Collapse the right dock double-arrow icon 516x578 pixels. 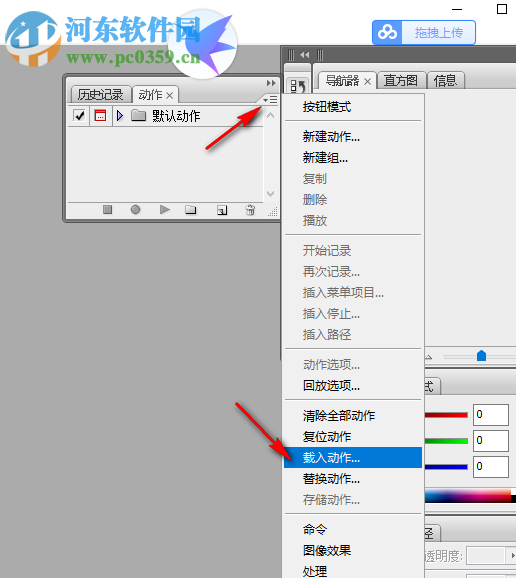(x=304, y=55)
